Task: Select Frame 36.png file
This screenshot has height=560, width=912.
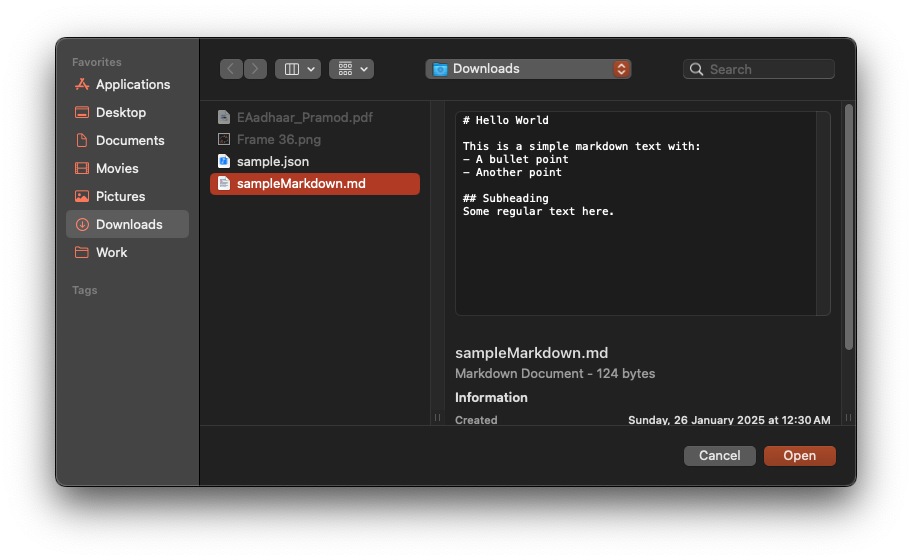Action: click(x=315, y=140)
